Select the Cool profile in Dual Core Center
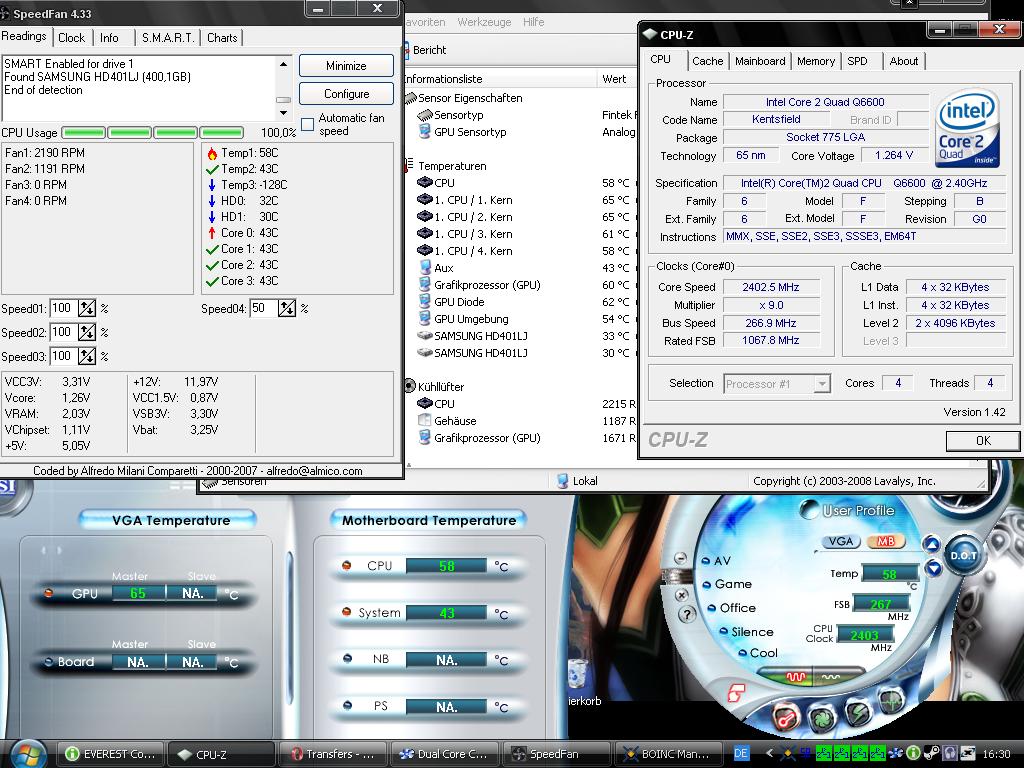 point(758,653)
